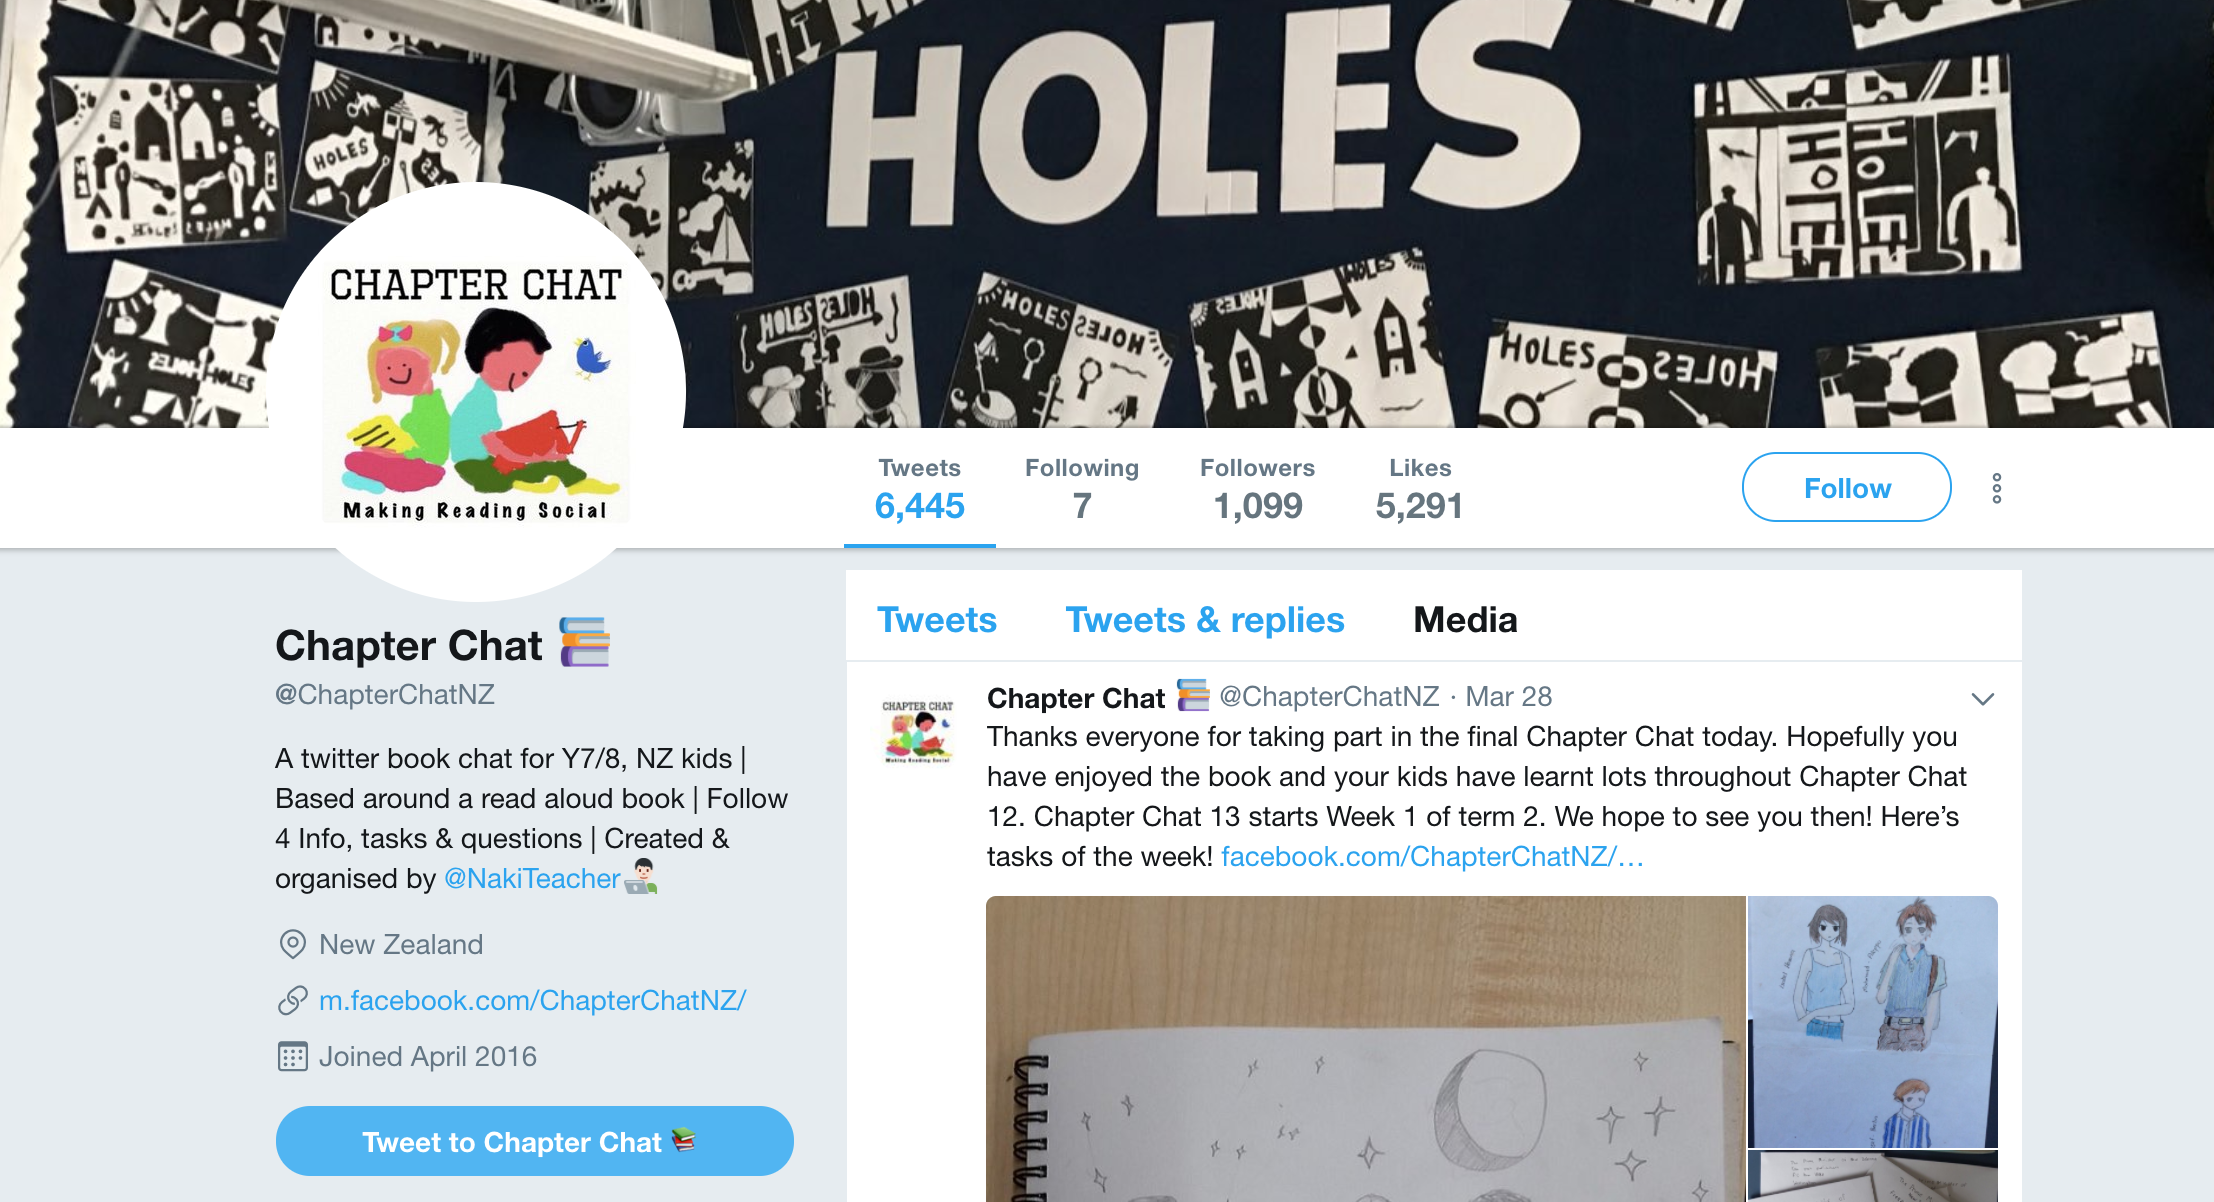The width and height of the screenshot is (2214, 1202).
Task: Click the Chapter Chat profile avatar
Action: pyautogui.click(x=477, y=392)
